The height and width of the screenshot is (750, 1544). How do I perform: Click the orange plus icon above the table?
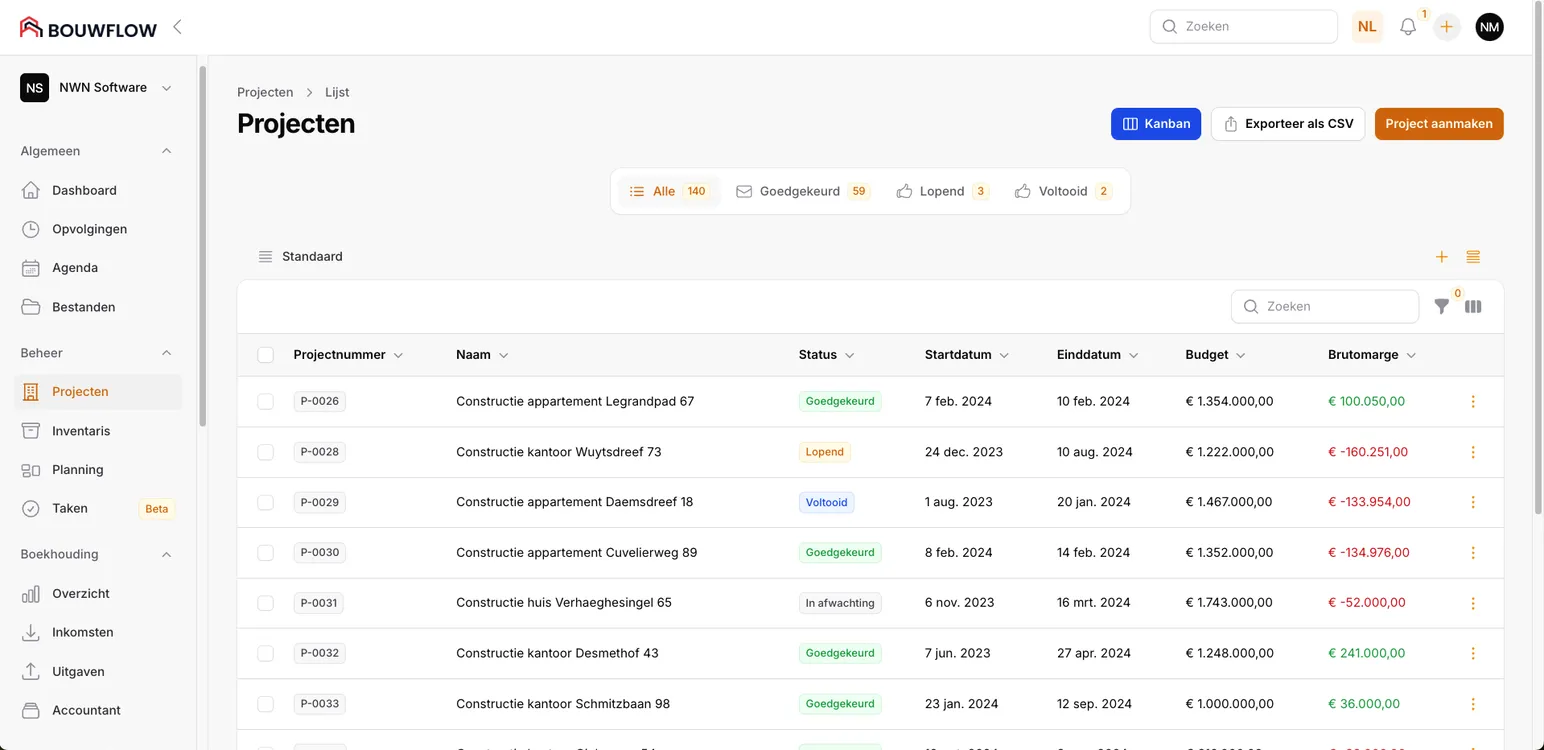coord(1441,256)
